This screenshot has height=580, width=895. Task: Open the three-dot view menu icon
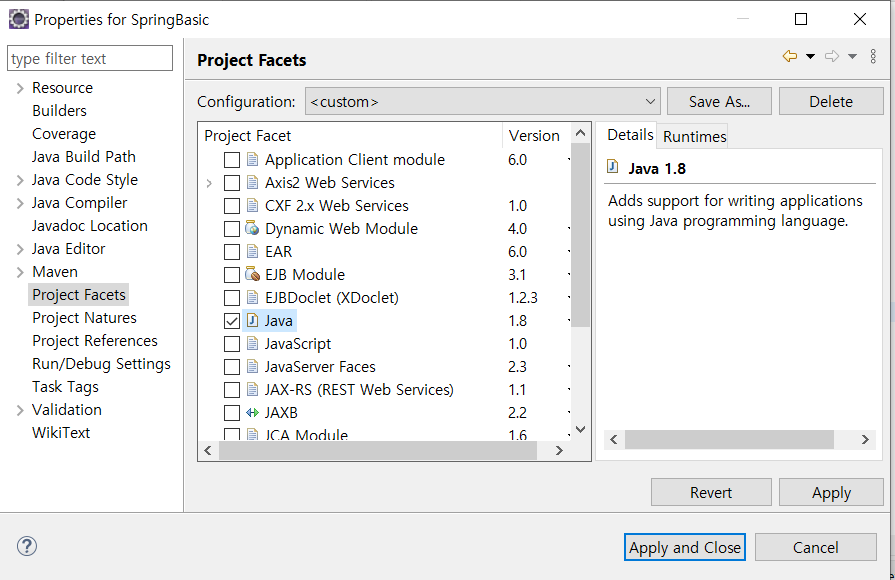(873, 56)
